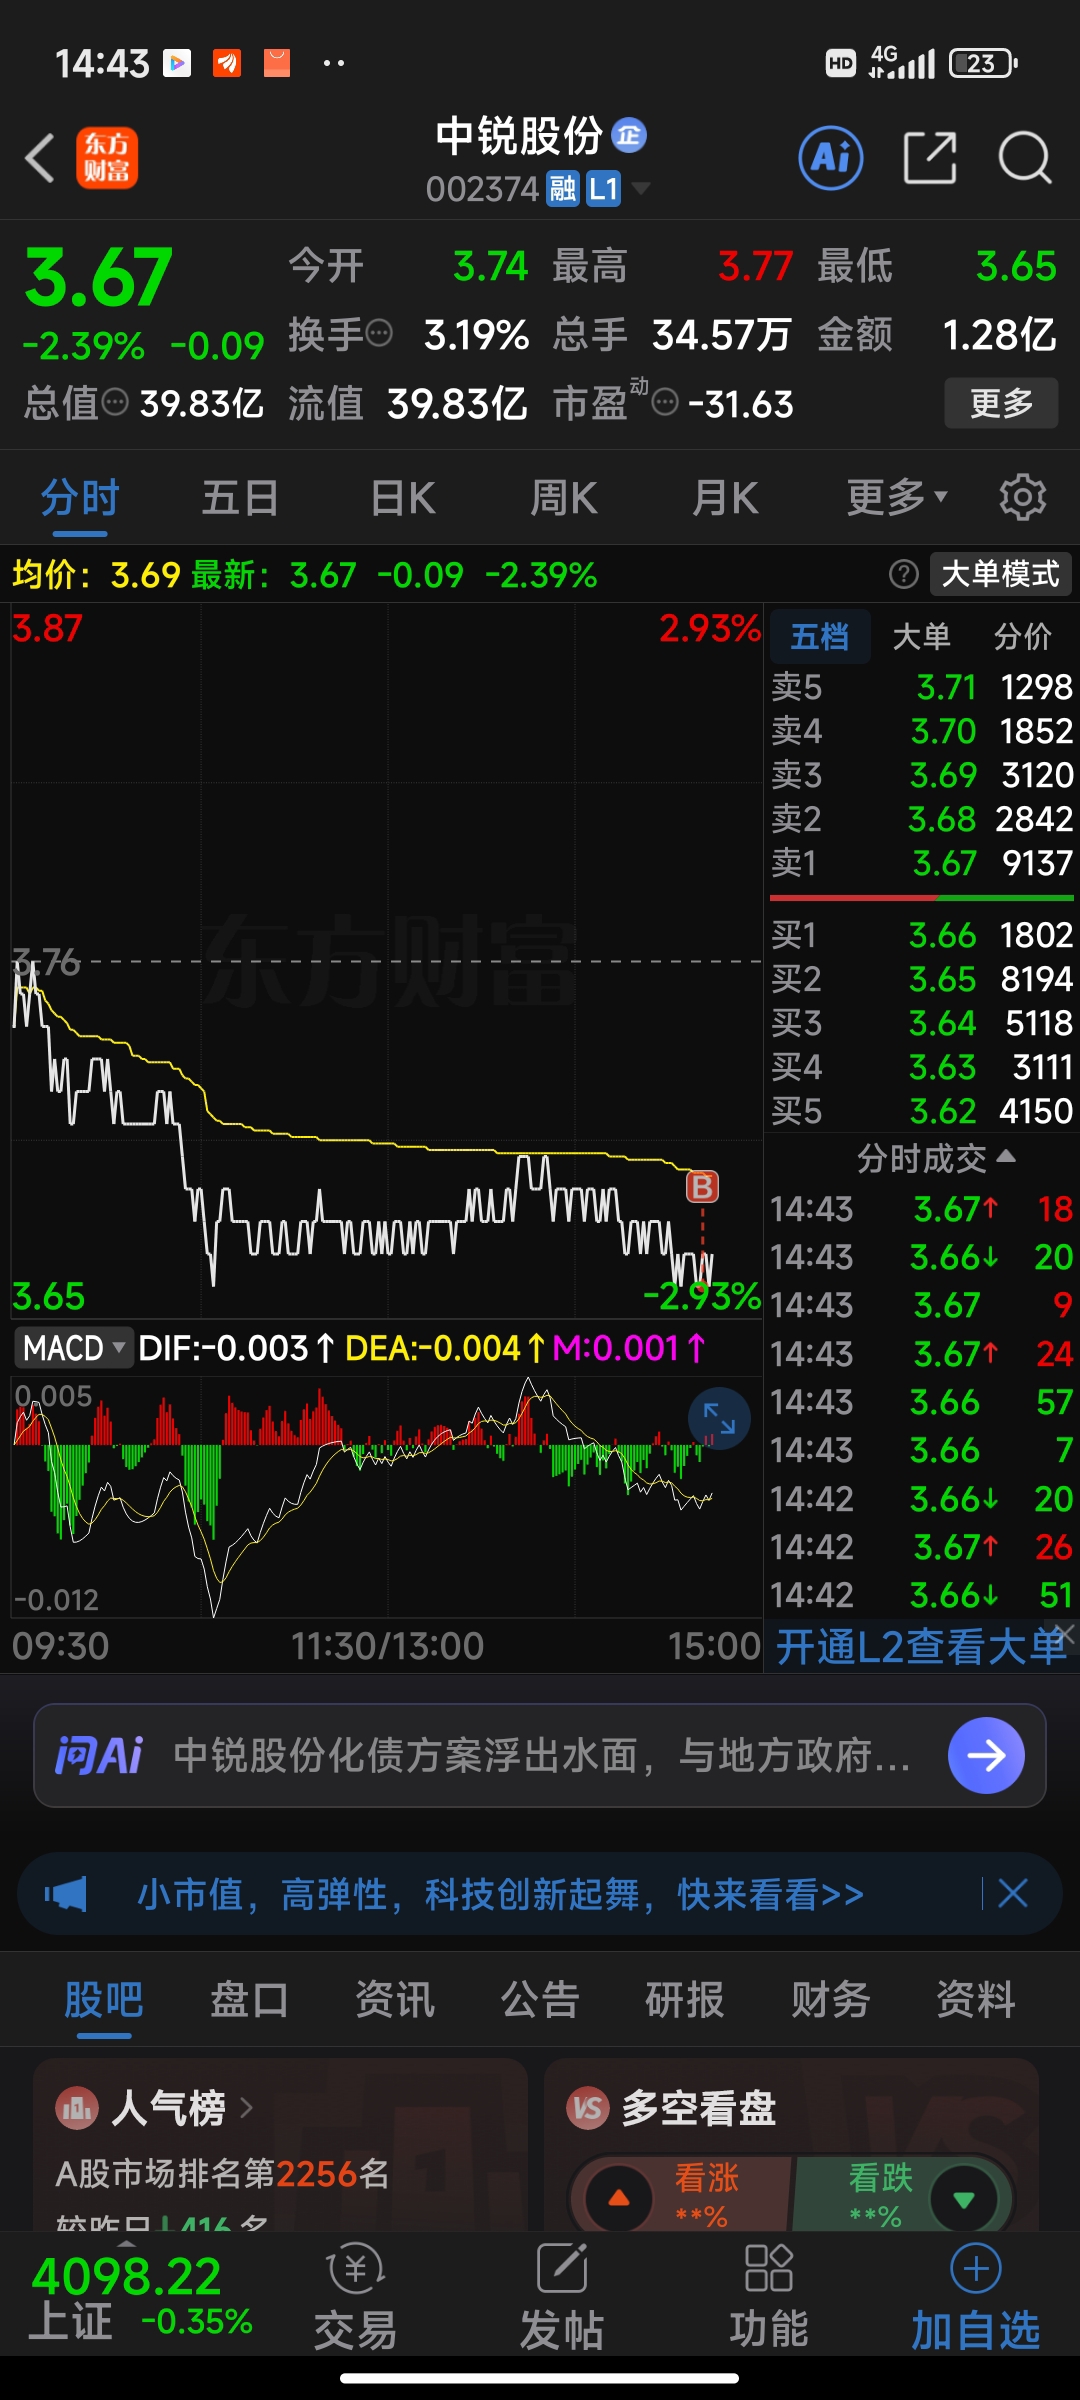Image resolution: width=1080 pixels, height=2400 pixels.
Task: Expand chart to fullscreen icon
Action: pos(719,1418)
